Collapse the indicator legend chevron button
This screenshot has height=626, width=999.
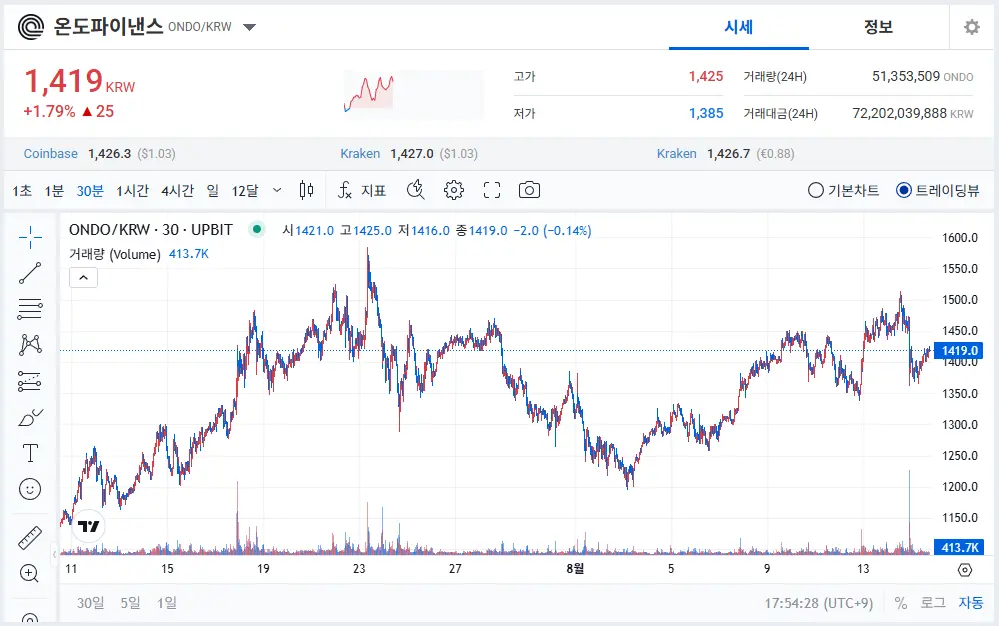[83, 278]
